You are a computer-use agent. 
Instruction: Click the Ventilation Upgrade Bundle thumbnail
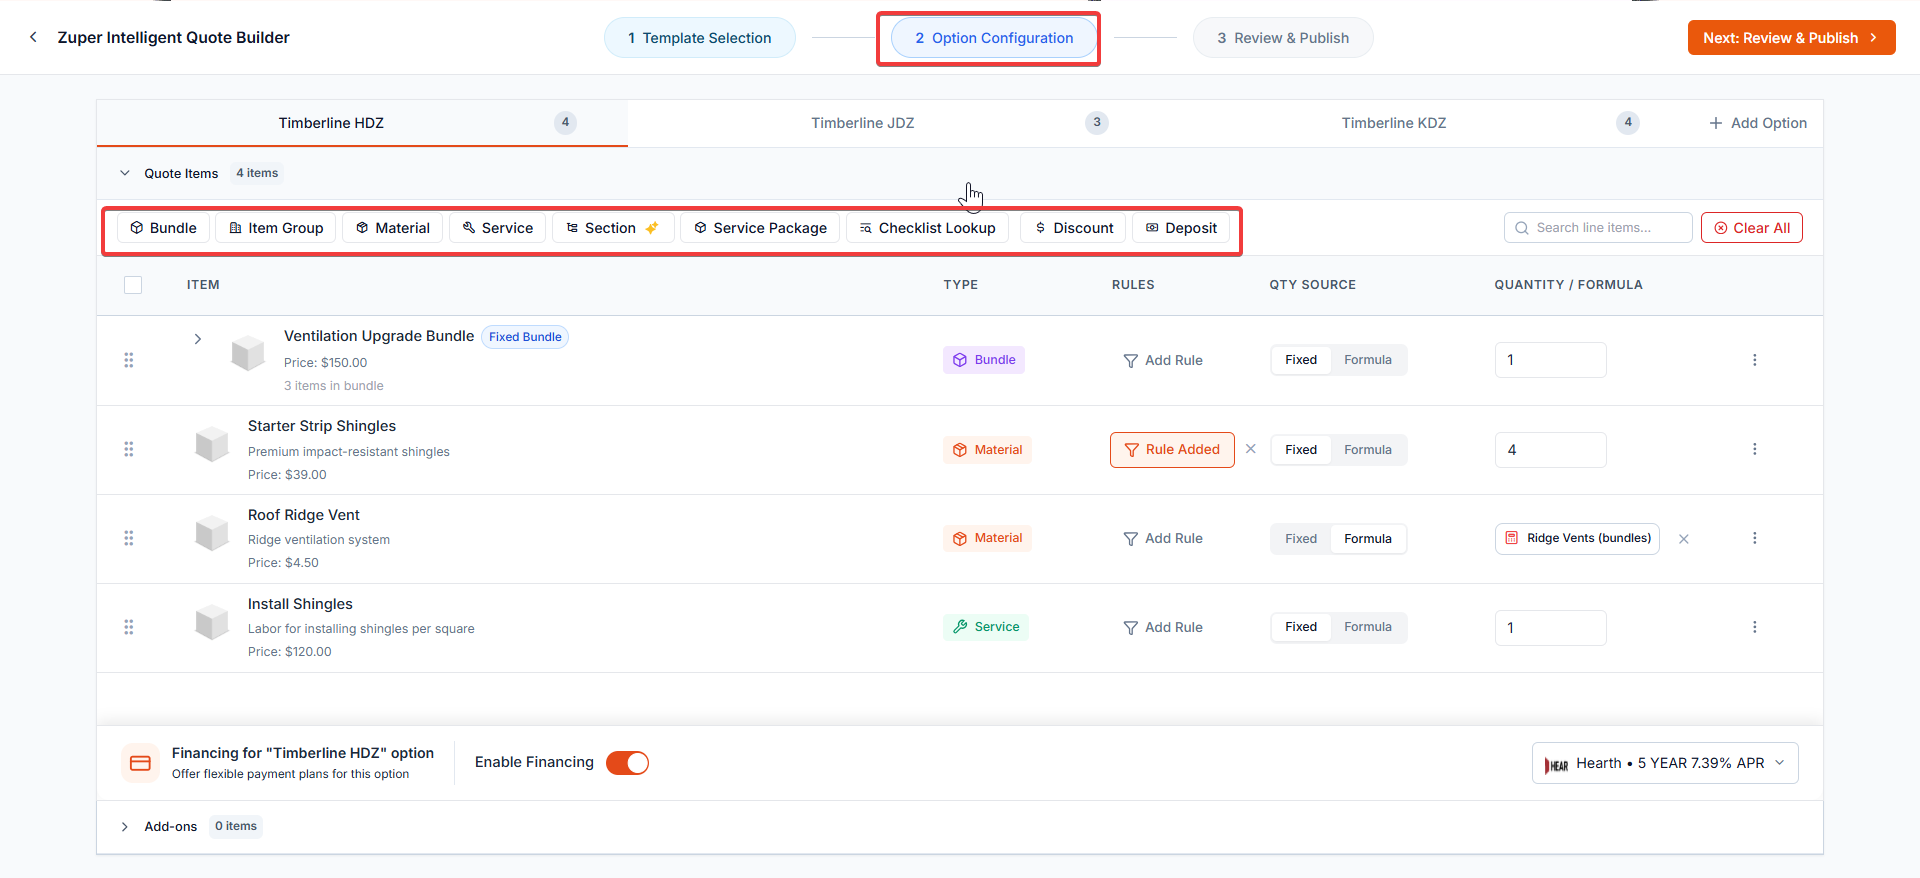[248, 354]
